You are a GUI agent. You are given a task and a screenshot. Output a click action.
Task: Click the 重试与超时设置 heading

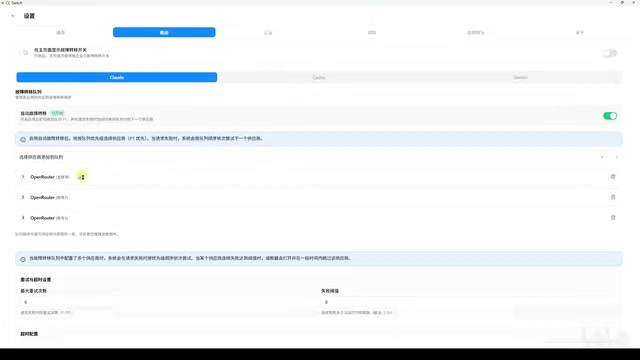point(36,280)
